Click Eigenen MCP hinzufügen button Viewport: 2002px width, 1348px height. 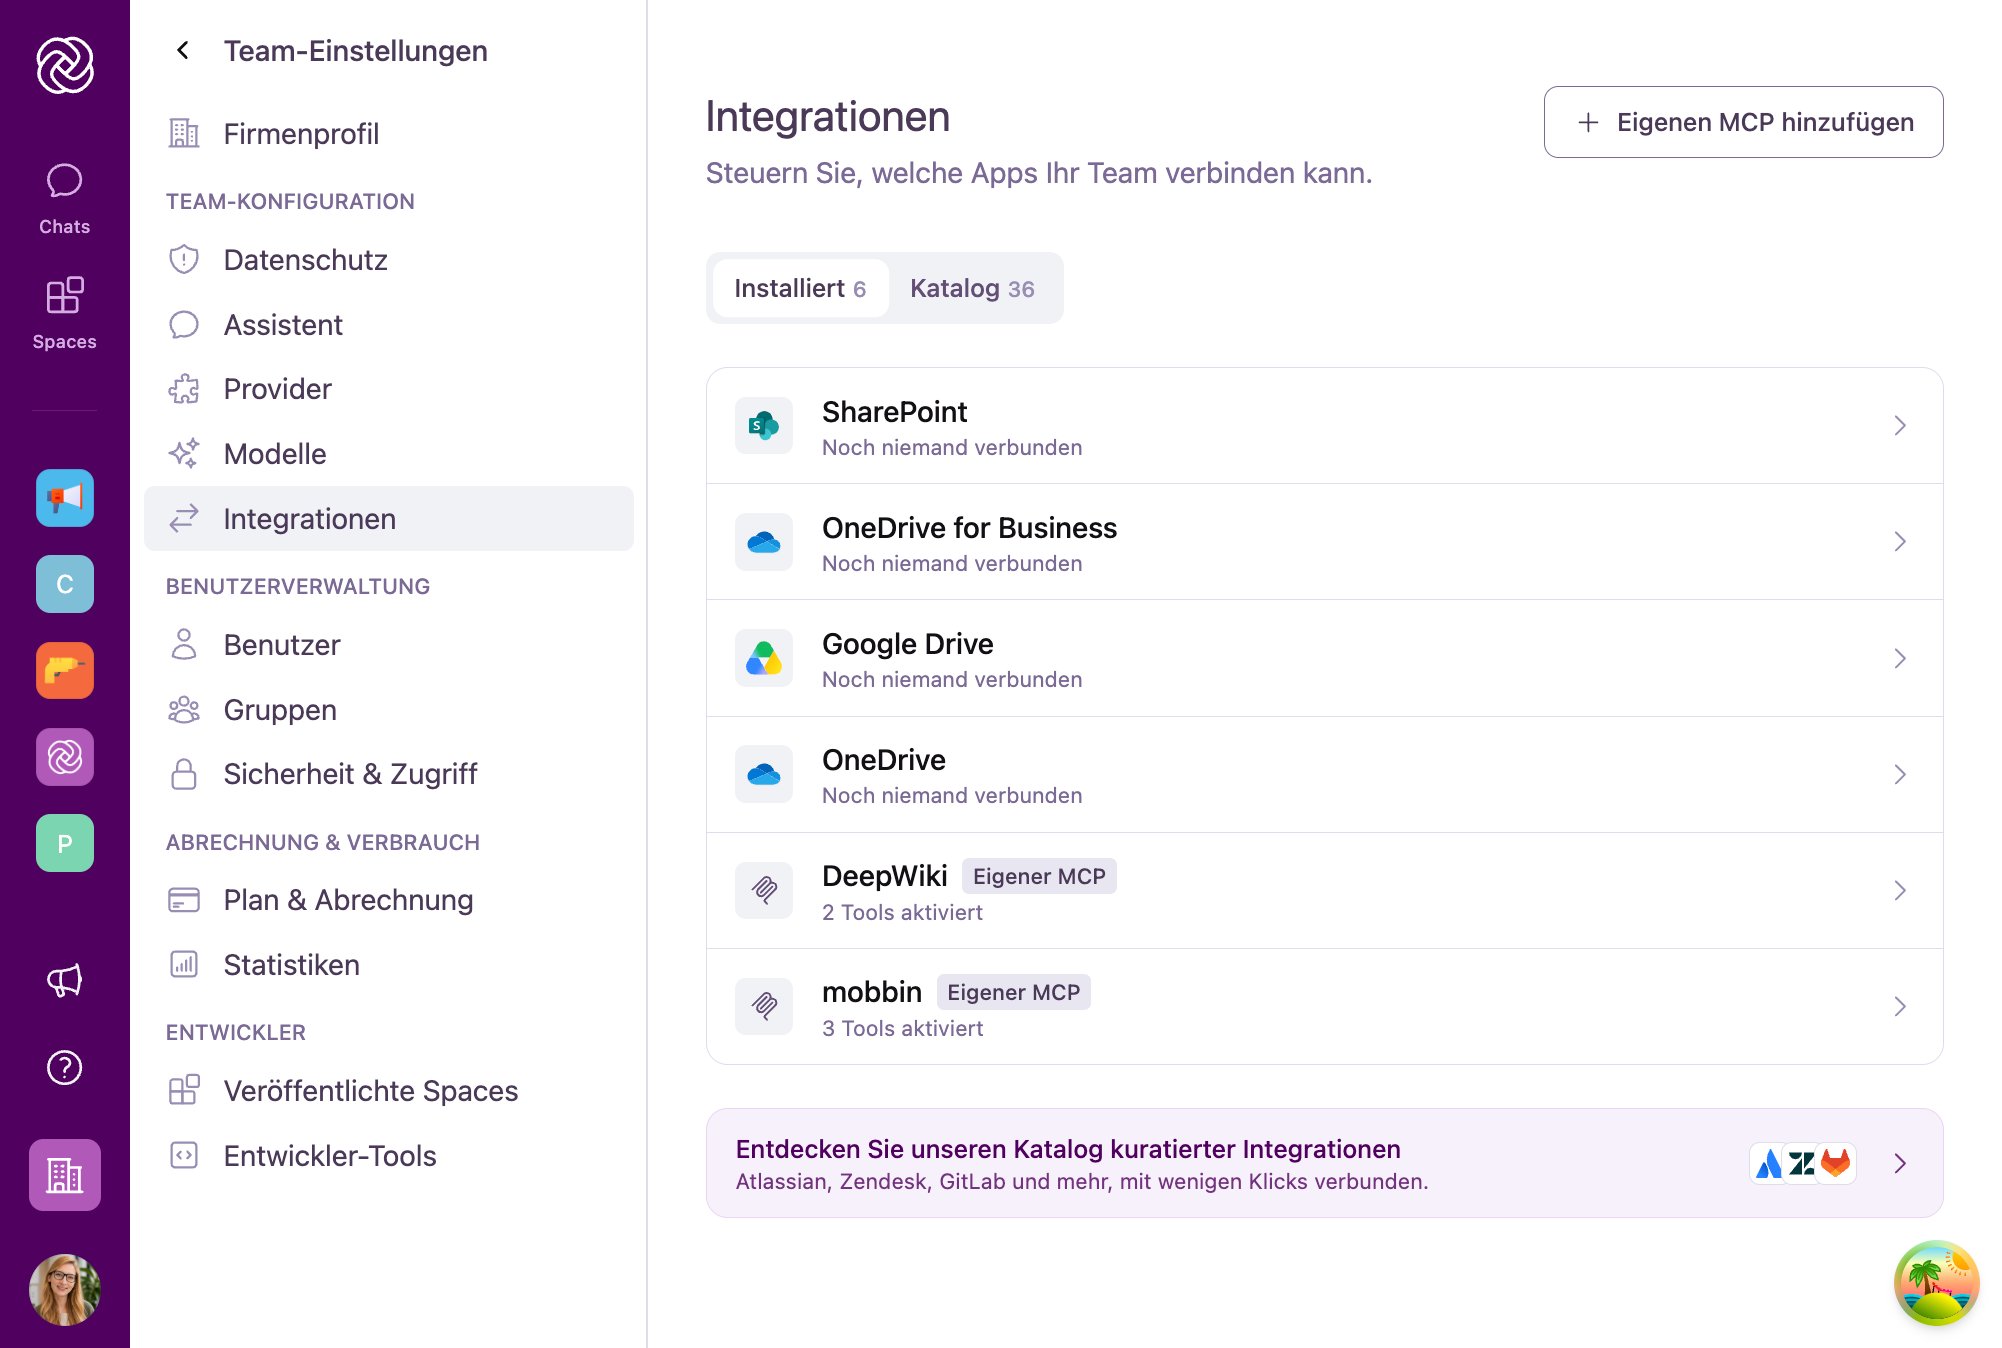click(x=1743, y=122)
